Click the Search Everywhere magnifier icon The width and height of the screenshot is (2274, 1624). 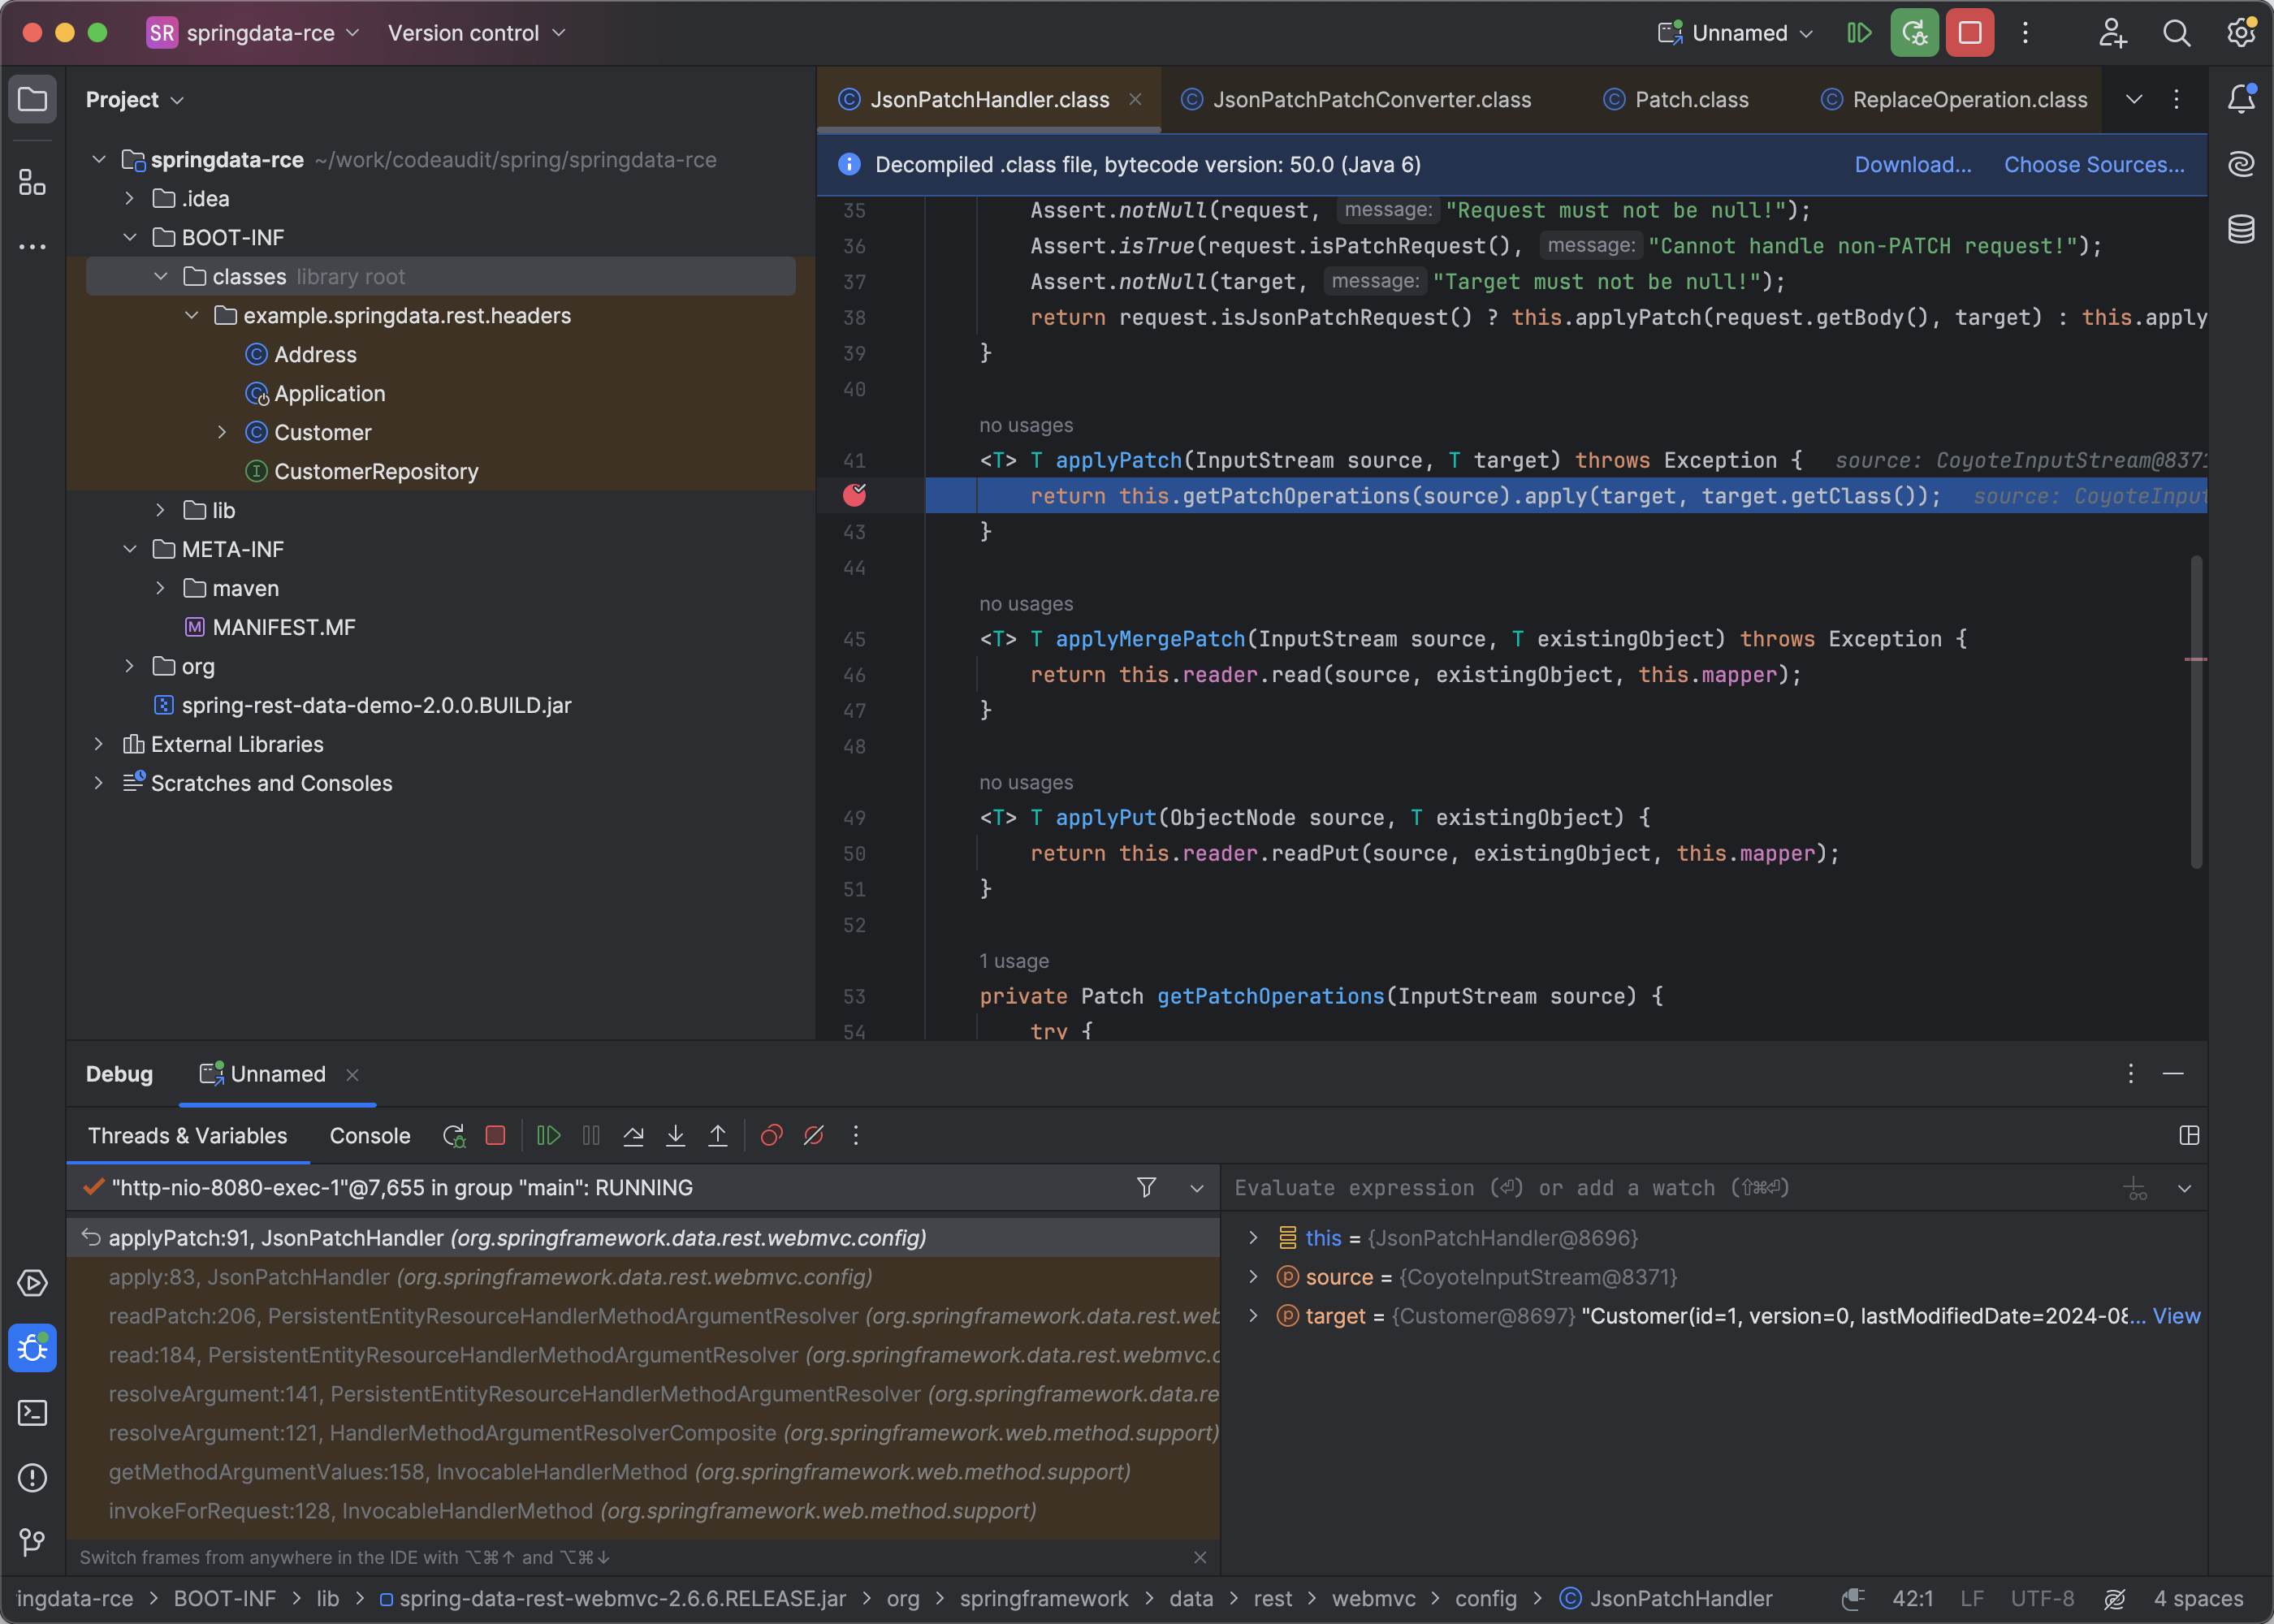click(2176, 33)
